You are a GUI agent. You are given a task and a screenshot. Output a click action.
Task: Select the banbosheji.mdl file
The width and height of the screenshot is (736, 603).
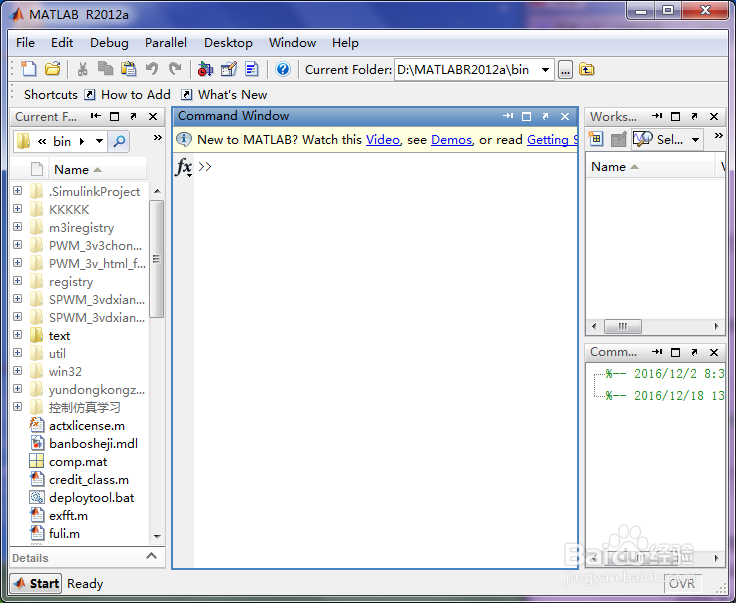(x=93, y=443)
